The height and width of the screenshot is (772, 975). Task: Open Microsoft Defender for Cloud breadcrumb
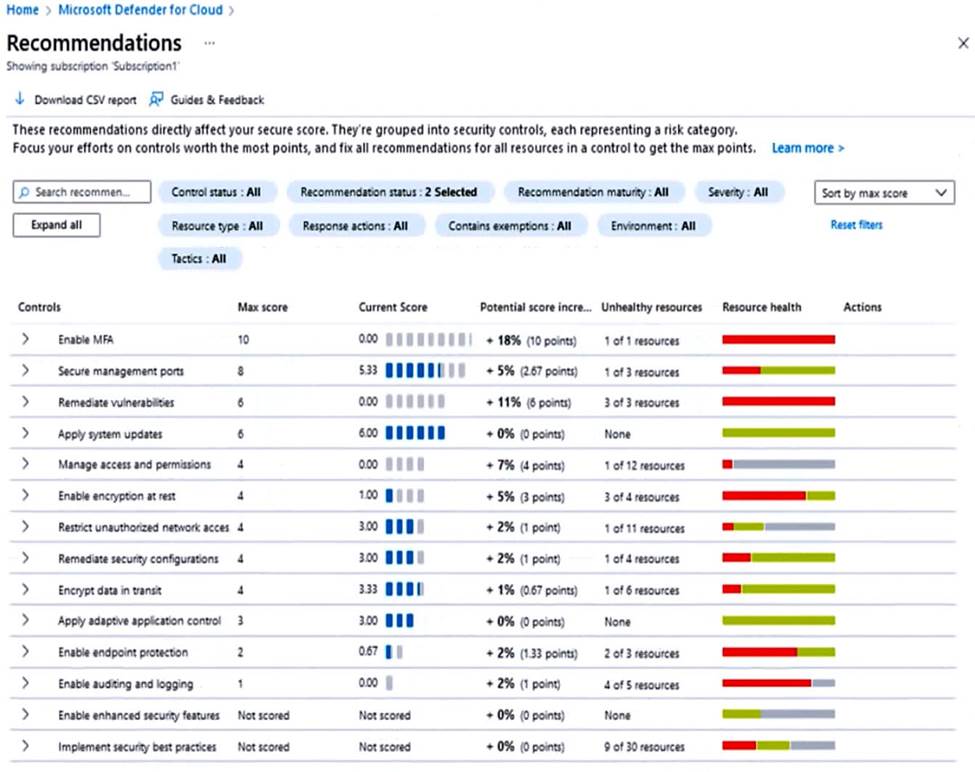click(x=141, y=10)
